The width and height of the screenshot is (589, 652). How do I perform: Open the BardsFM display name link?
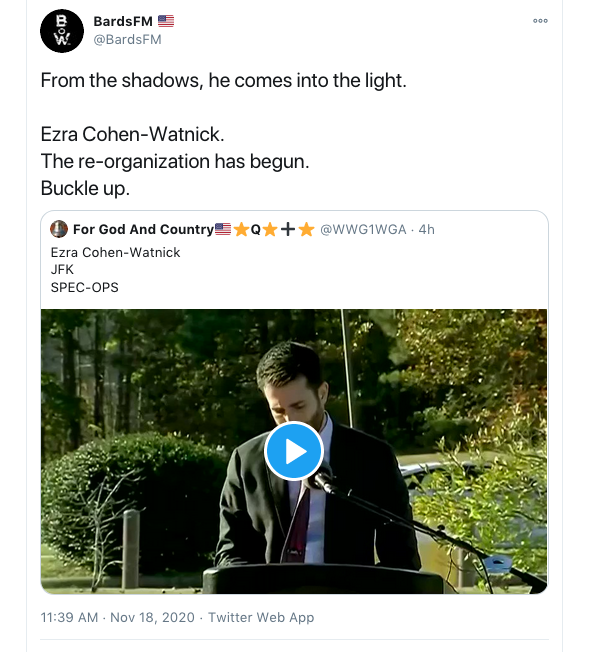click(x=123, y=21)
